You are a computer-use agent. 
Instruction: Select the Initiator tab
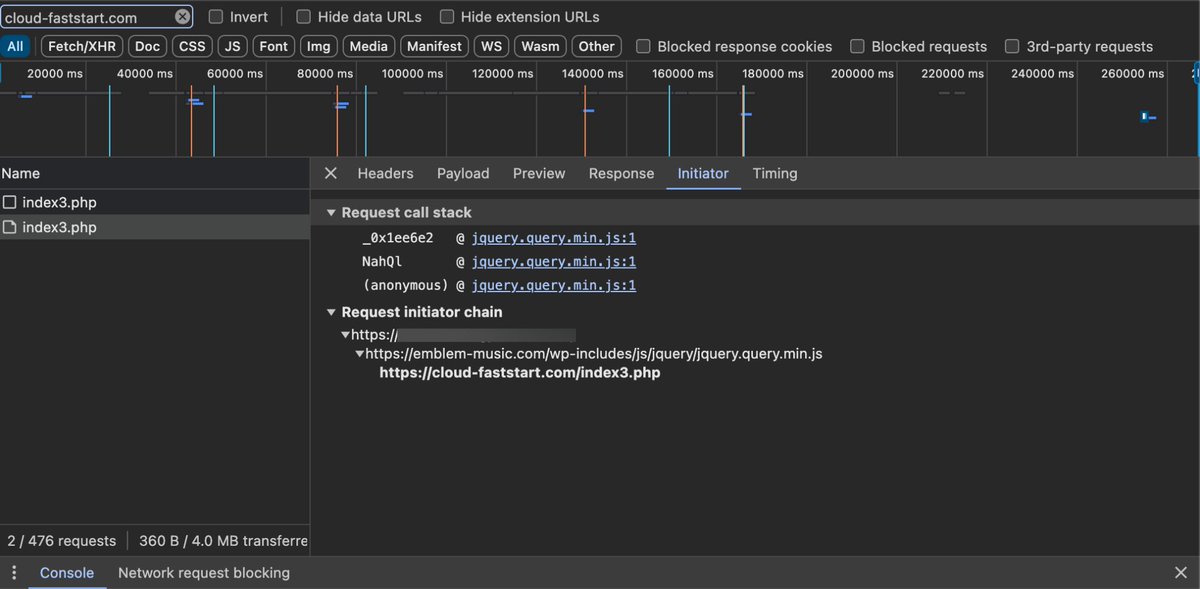pos(703,173)
